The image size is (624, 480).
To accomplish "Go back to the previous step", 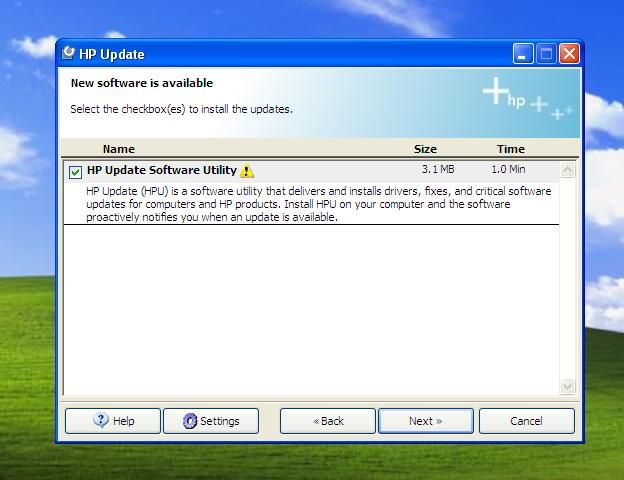I will coord(328,421).
